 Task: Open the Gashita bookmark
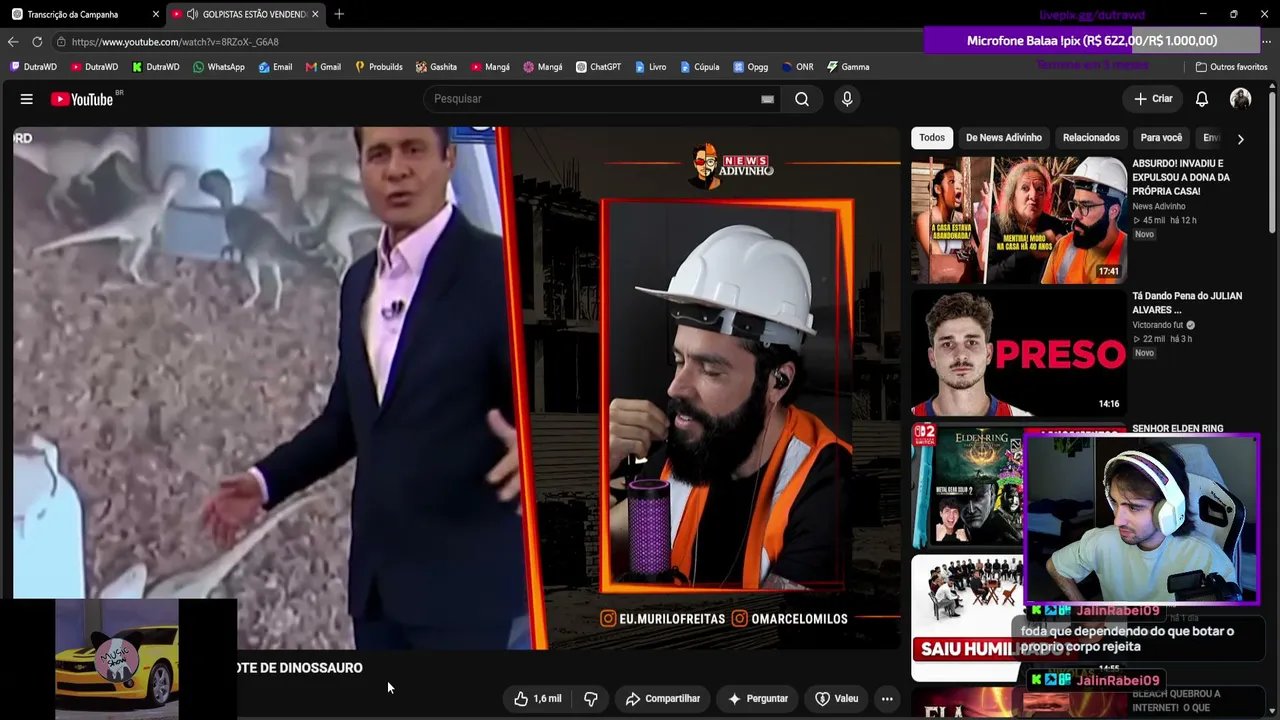pos(436,67)
